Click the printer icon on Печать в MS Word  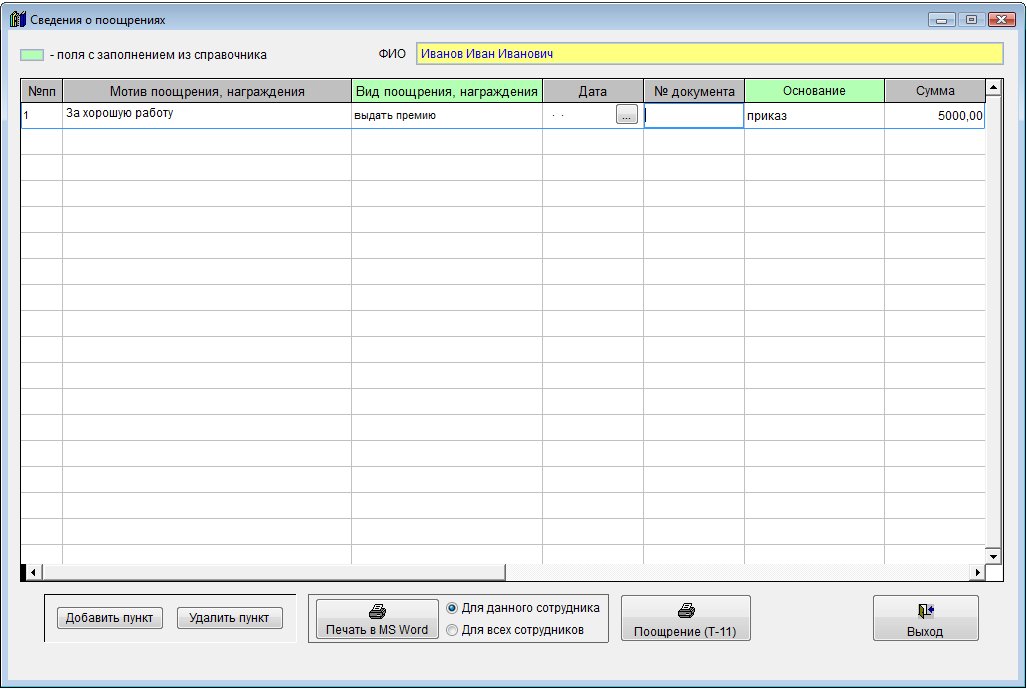click(377, 611)
